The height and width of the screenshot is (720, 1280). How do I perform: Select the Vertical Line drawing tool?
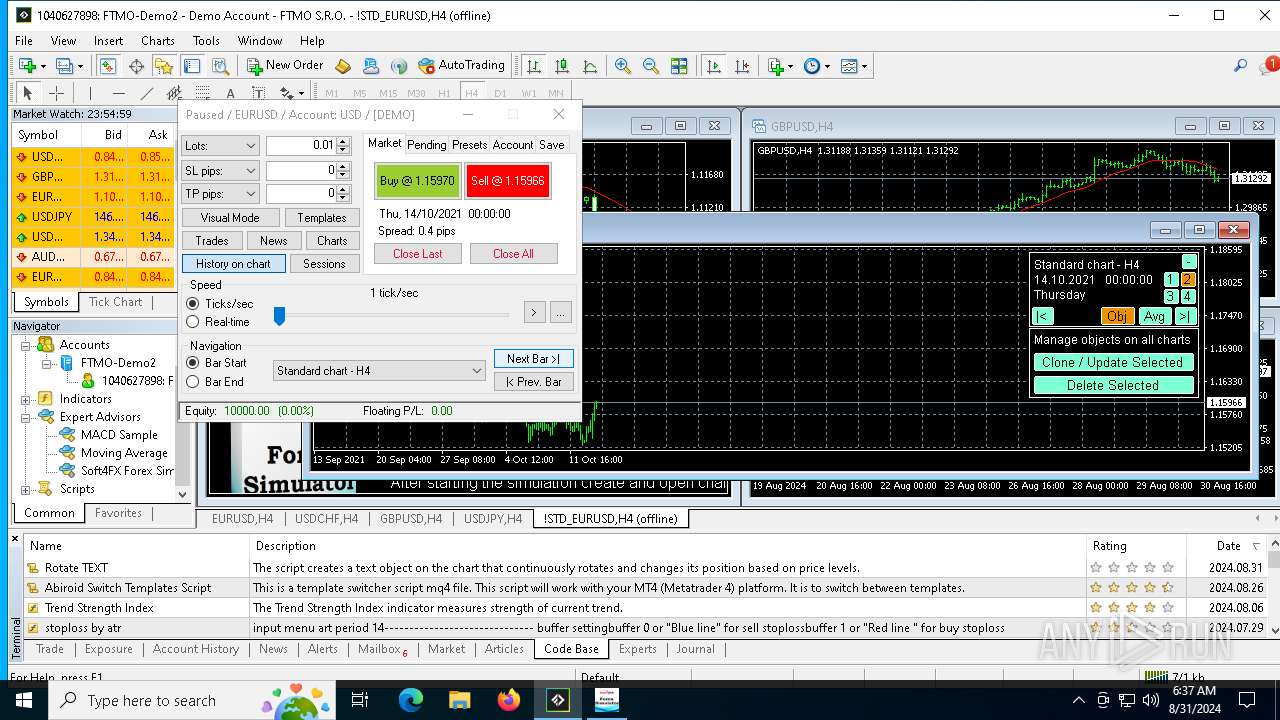coord(89,93)
